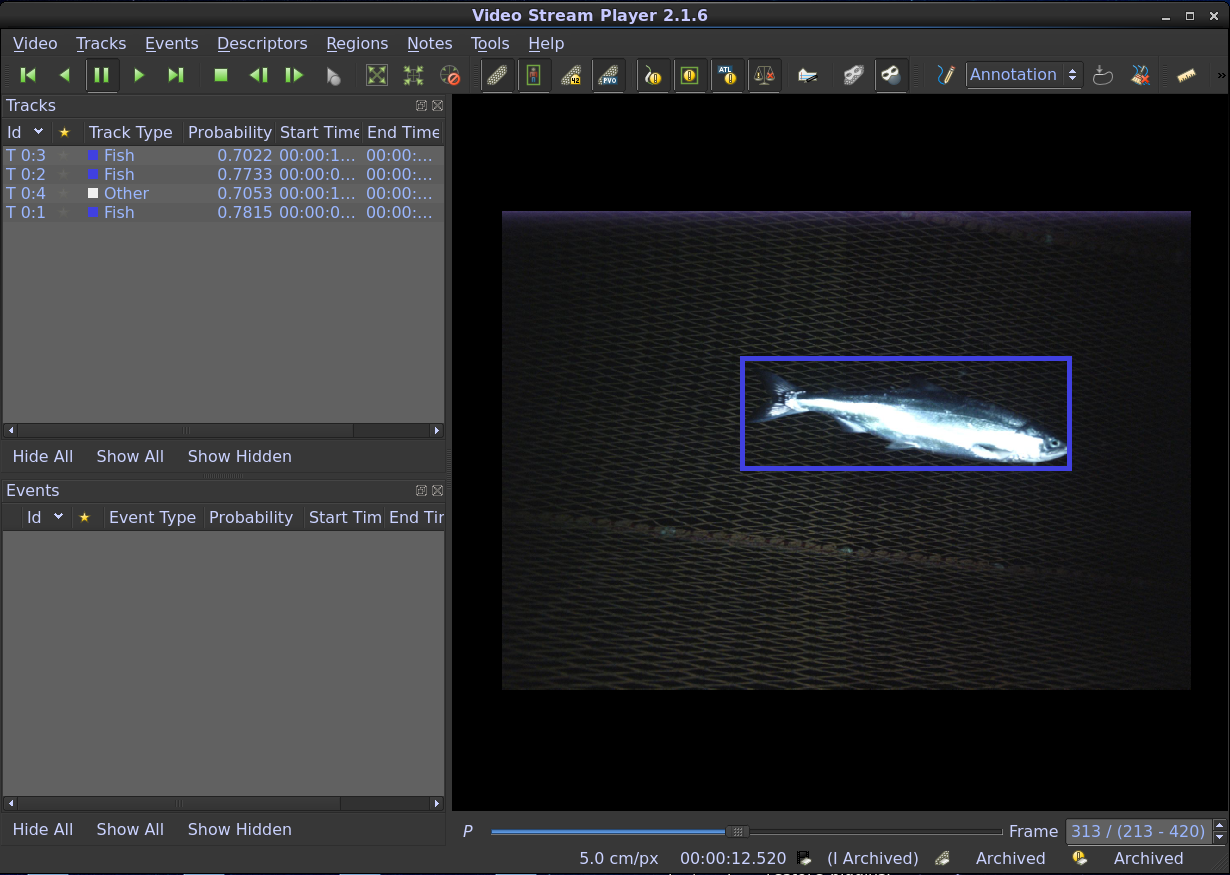Open the ATL probability tool
The image size is (1230, 875).
pyautogui.click(x=728, y=75)
